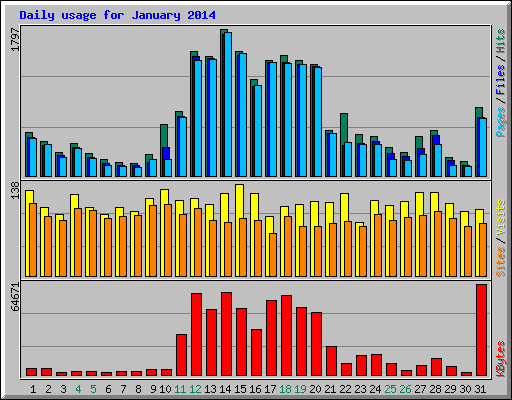Image resolution: width=512 pixels, height=400 pixels.
Task: Click day 1 on the x-axis
Action: pos(33,389)
